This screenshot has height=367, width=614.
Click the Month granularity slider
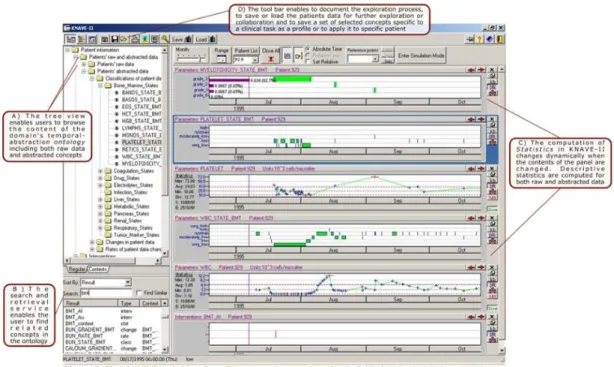click(x=191, y=58)
